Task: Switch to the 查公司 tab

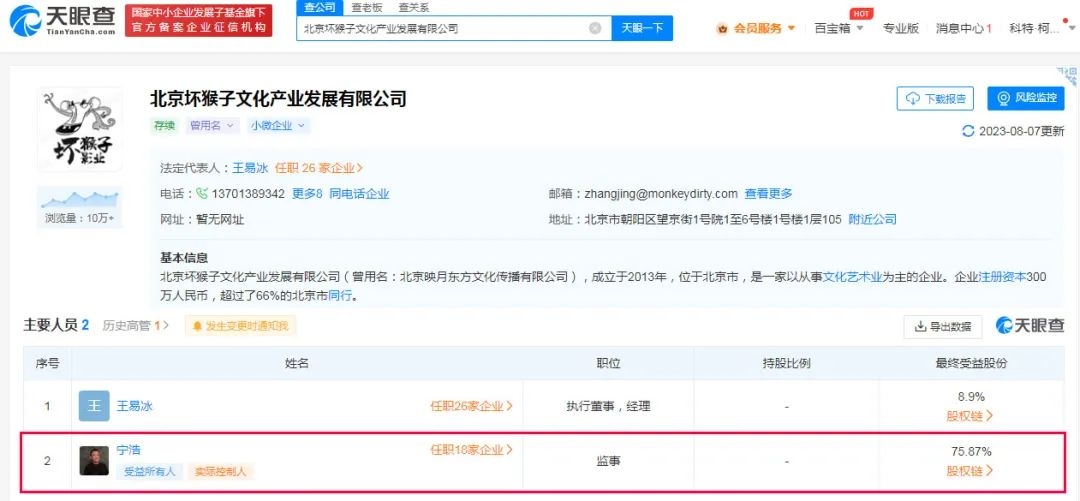Action: point(320,8)
